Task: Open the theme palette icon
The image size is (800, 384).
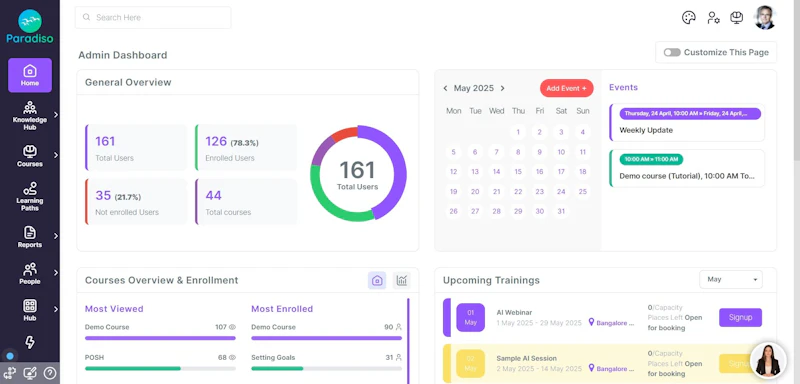Action: (x=689, y=18)
